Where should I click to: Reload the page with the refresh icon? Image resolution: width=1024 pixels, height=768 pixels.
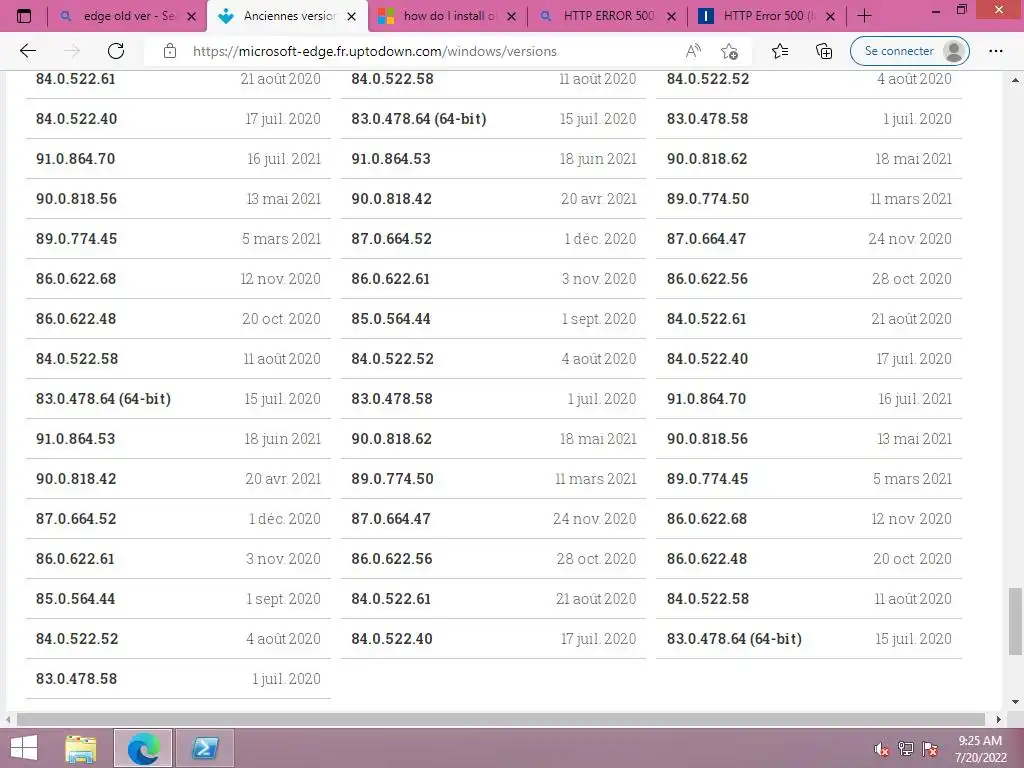(116, 51)
